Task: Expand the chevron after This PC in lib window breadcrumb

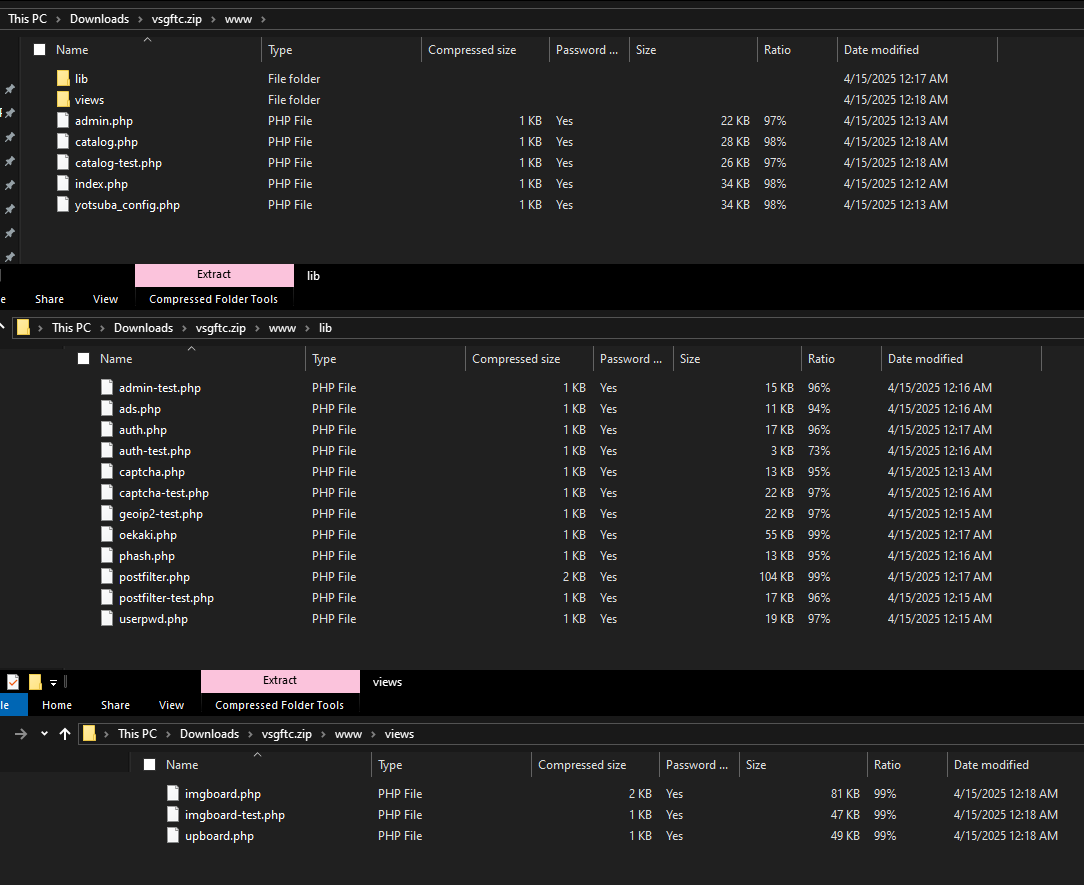Action: pyautogui.click(x=102, y=328)
